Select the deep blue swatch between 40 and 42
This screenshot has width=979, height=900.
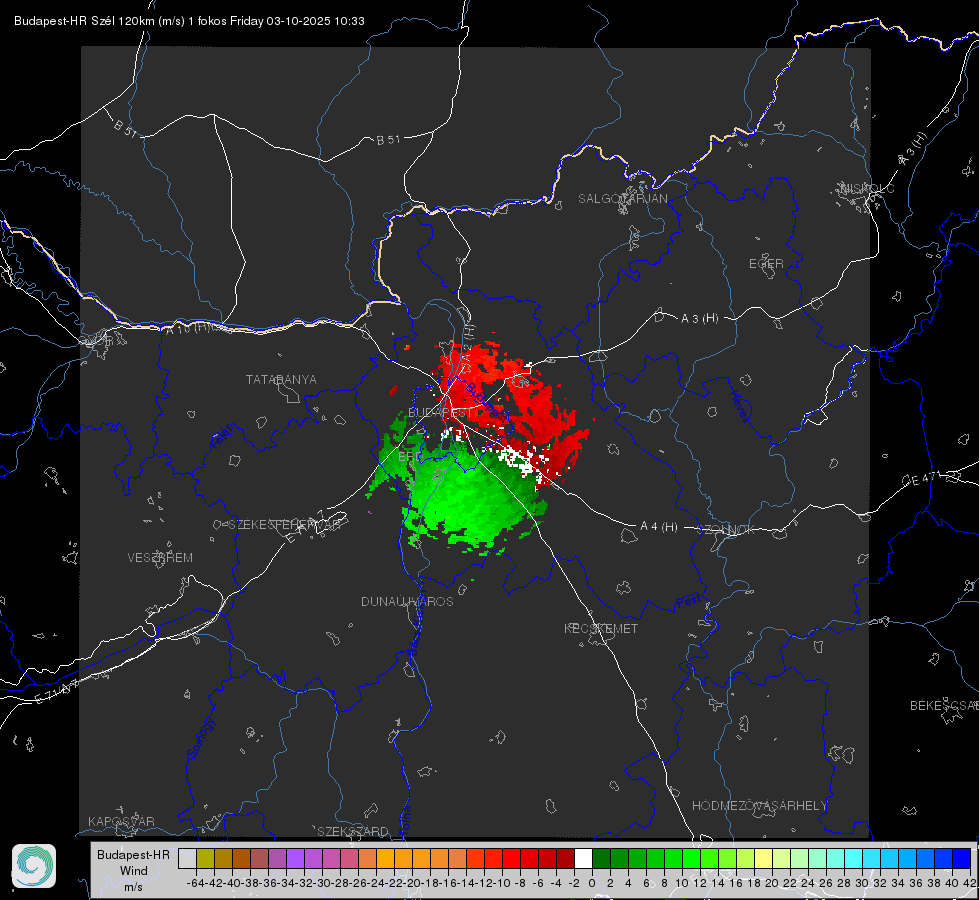(962, 858)
